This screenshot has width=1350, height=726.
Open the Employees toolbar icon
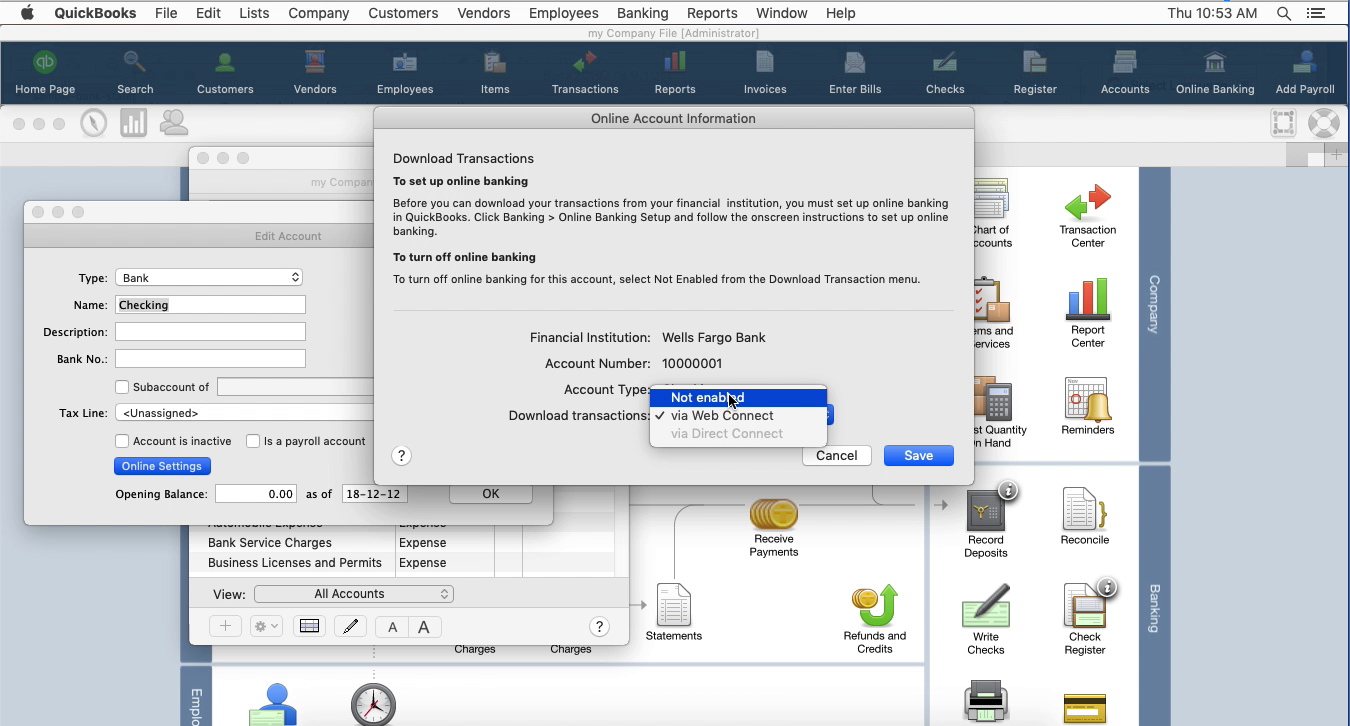tap(405, 72)
